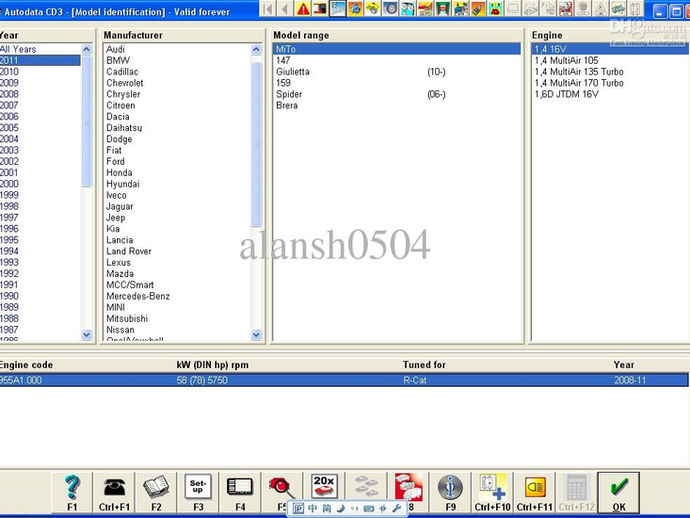Select Spider in Model range list
The height and width of the screenshot is (518, 690).
tap(397, 94)
